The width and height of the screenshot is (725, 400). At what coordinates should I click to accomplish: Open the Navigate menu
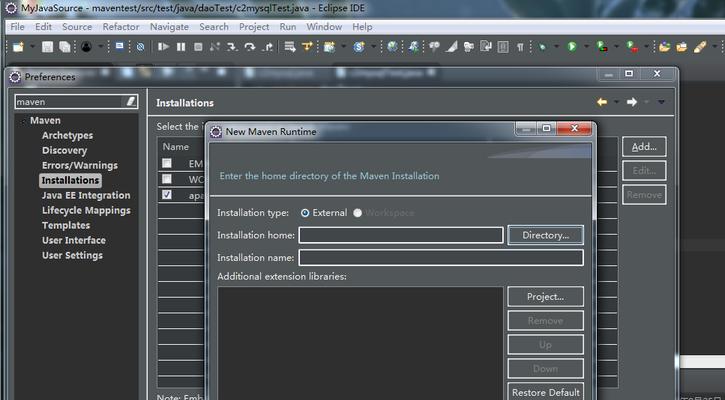169,27
